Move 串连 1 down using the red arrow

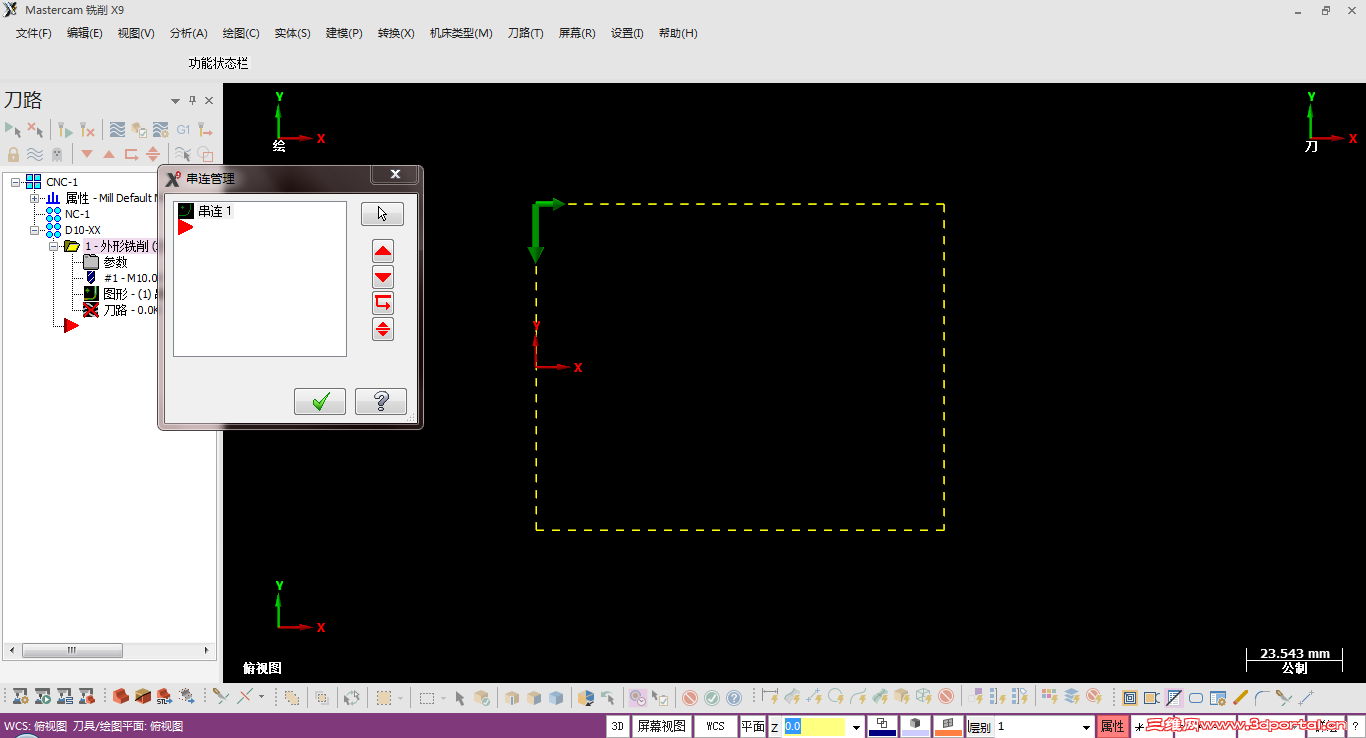click(x=383, y=277)
